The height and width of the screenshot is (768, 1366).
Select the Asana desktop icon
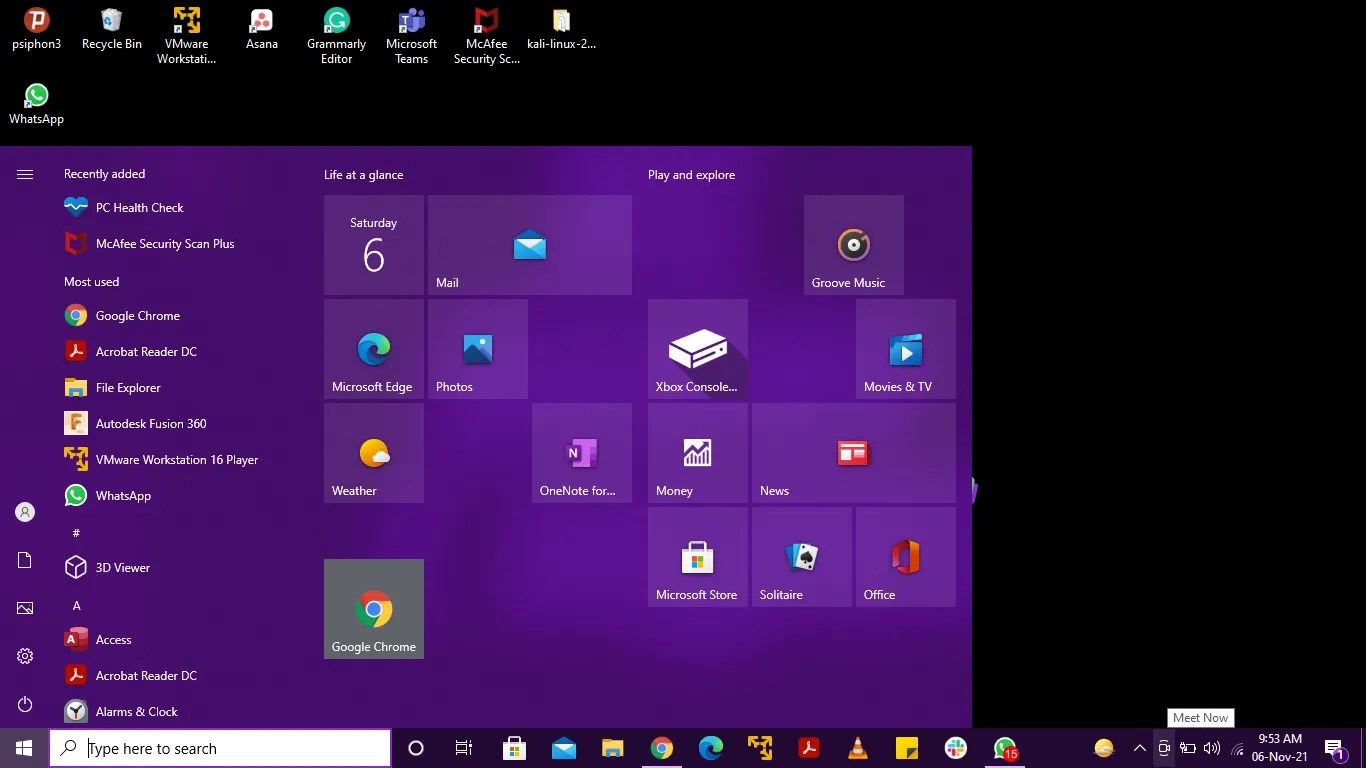click(262, 29)
